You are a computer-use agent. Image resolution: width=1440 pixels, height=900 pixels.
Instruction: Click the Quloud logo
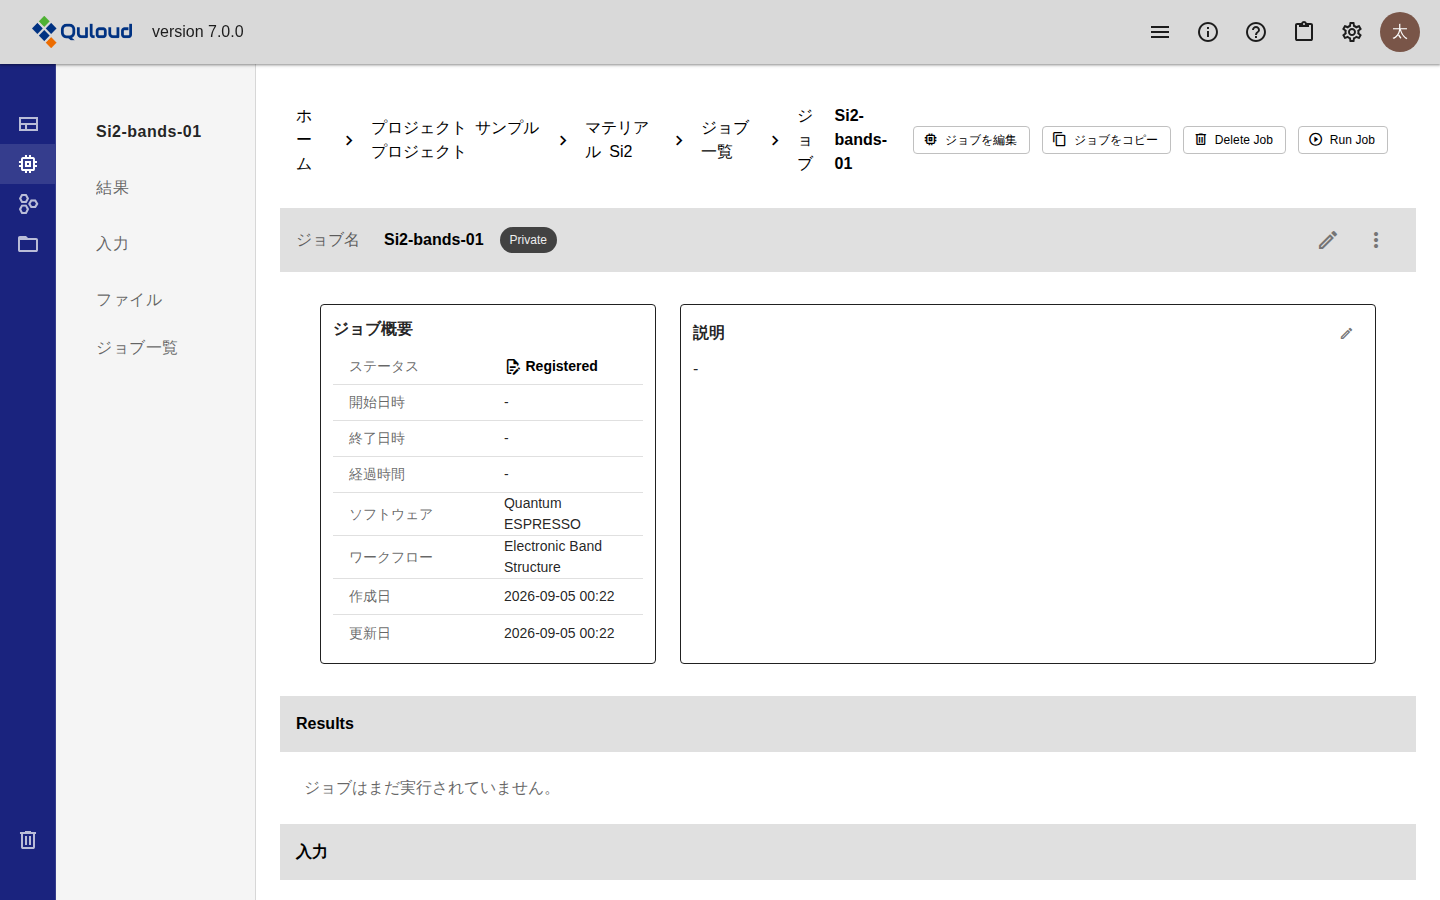[82, 32]
